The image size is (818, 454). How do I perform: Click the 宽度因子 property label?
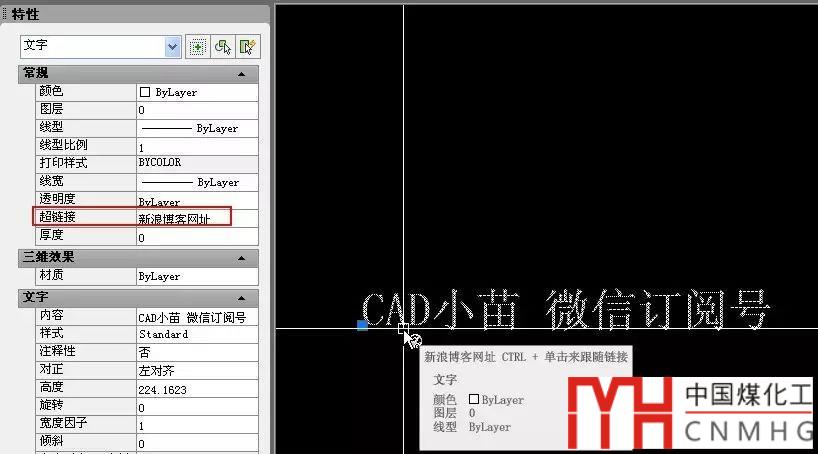tap(64, 423)
